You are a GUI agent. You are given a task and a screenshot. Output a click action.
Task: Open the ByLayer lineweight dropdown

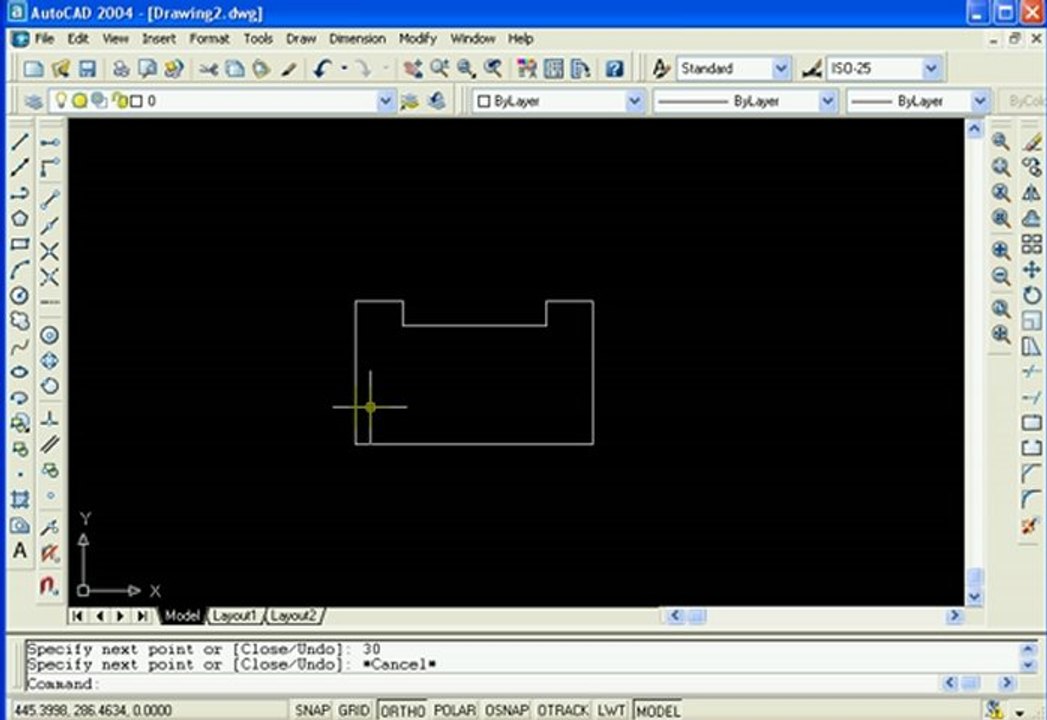[979, 101]
